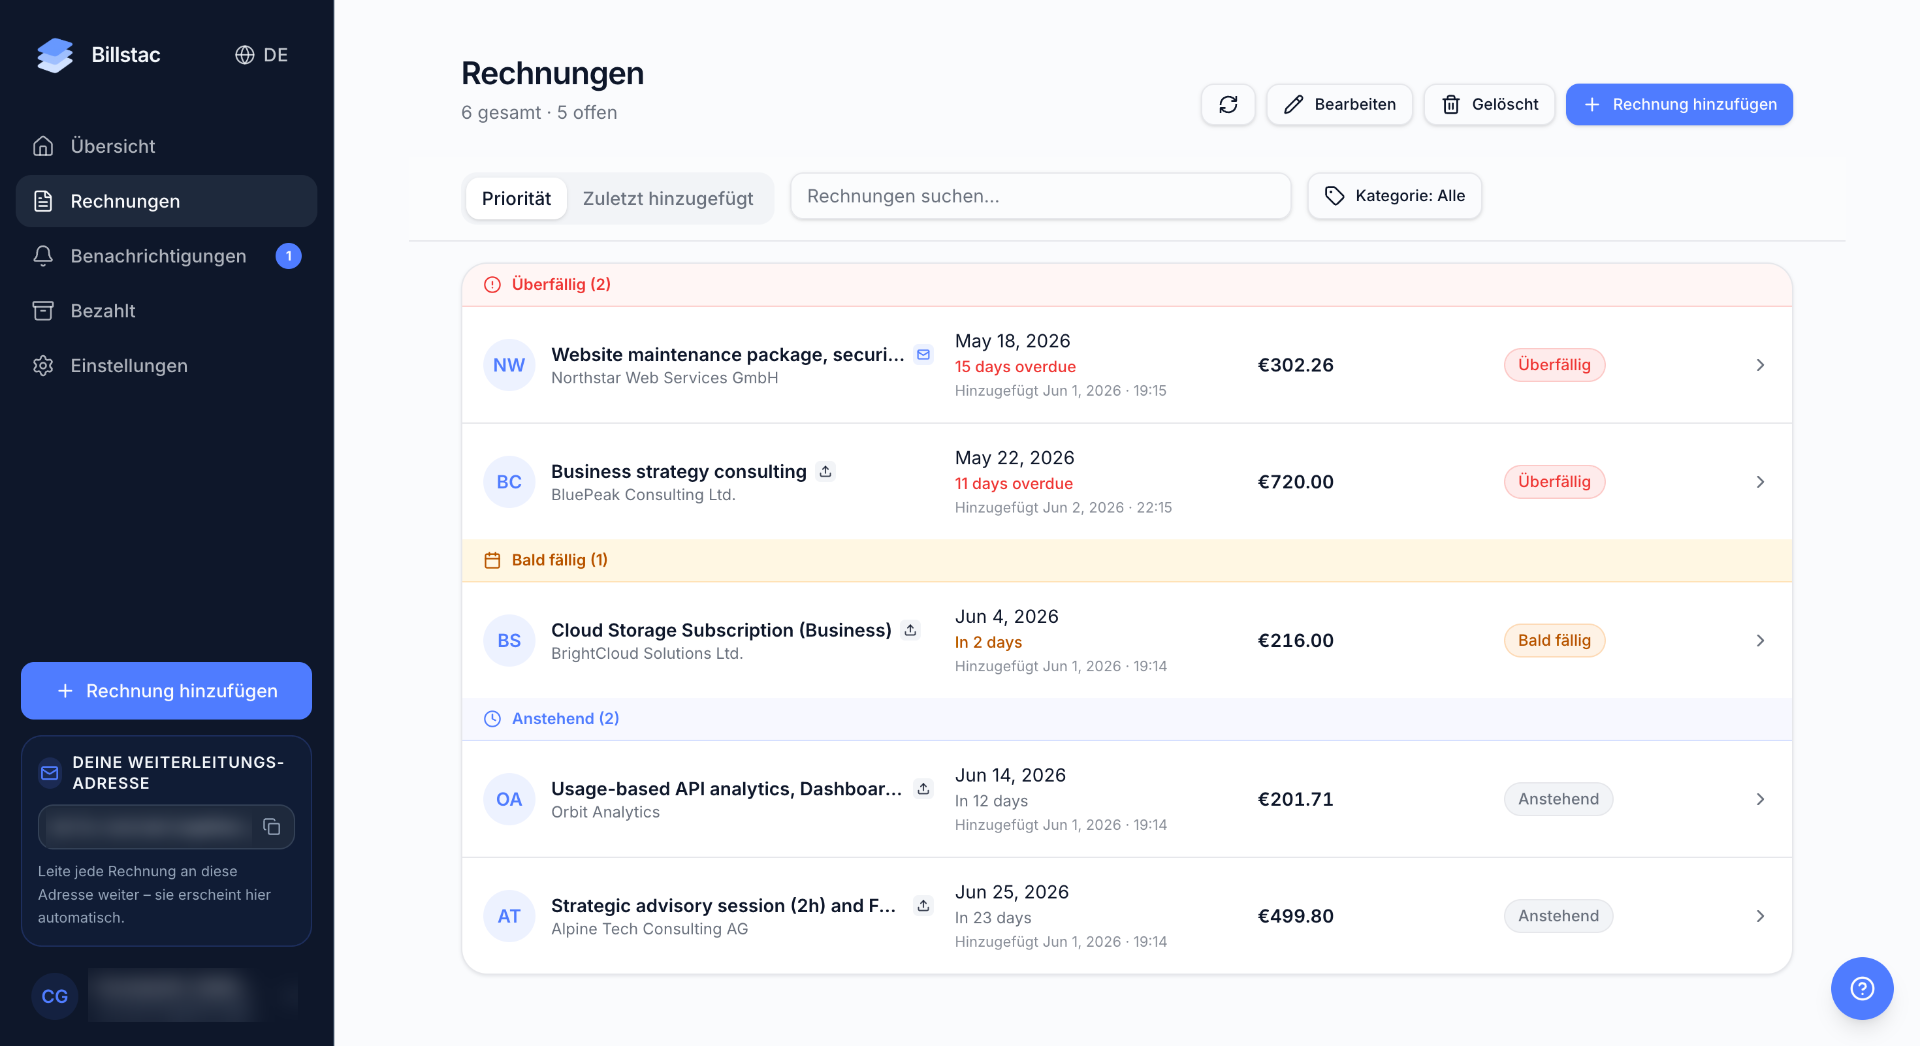Image resolution: width=1920 pixels, height=1046 pixels.
Task: Open the Kategorie: Alle filter
Action: 1394,196
